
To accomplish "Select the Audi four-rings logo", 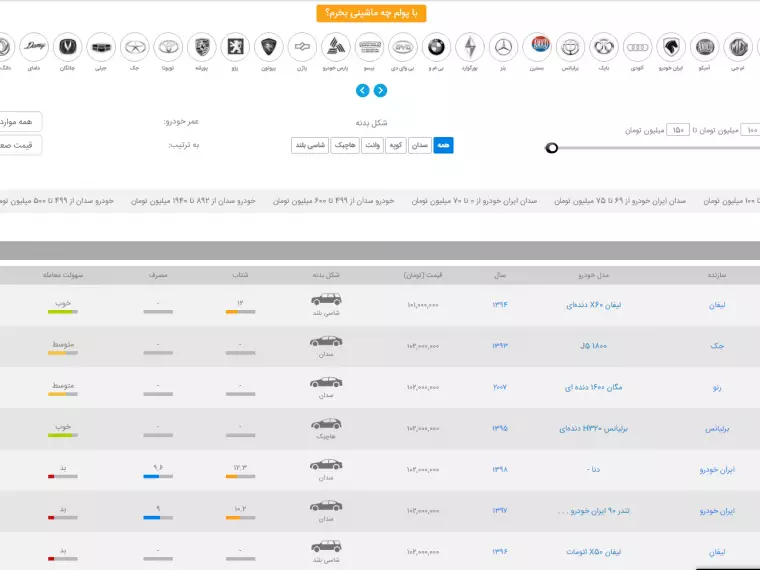I will pyautogui.click(x=637, y=47).
